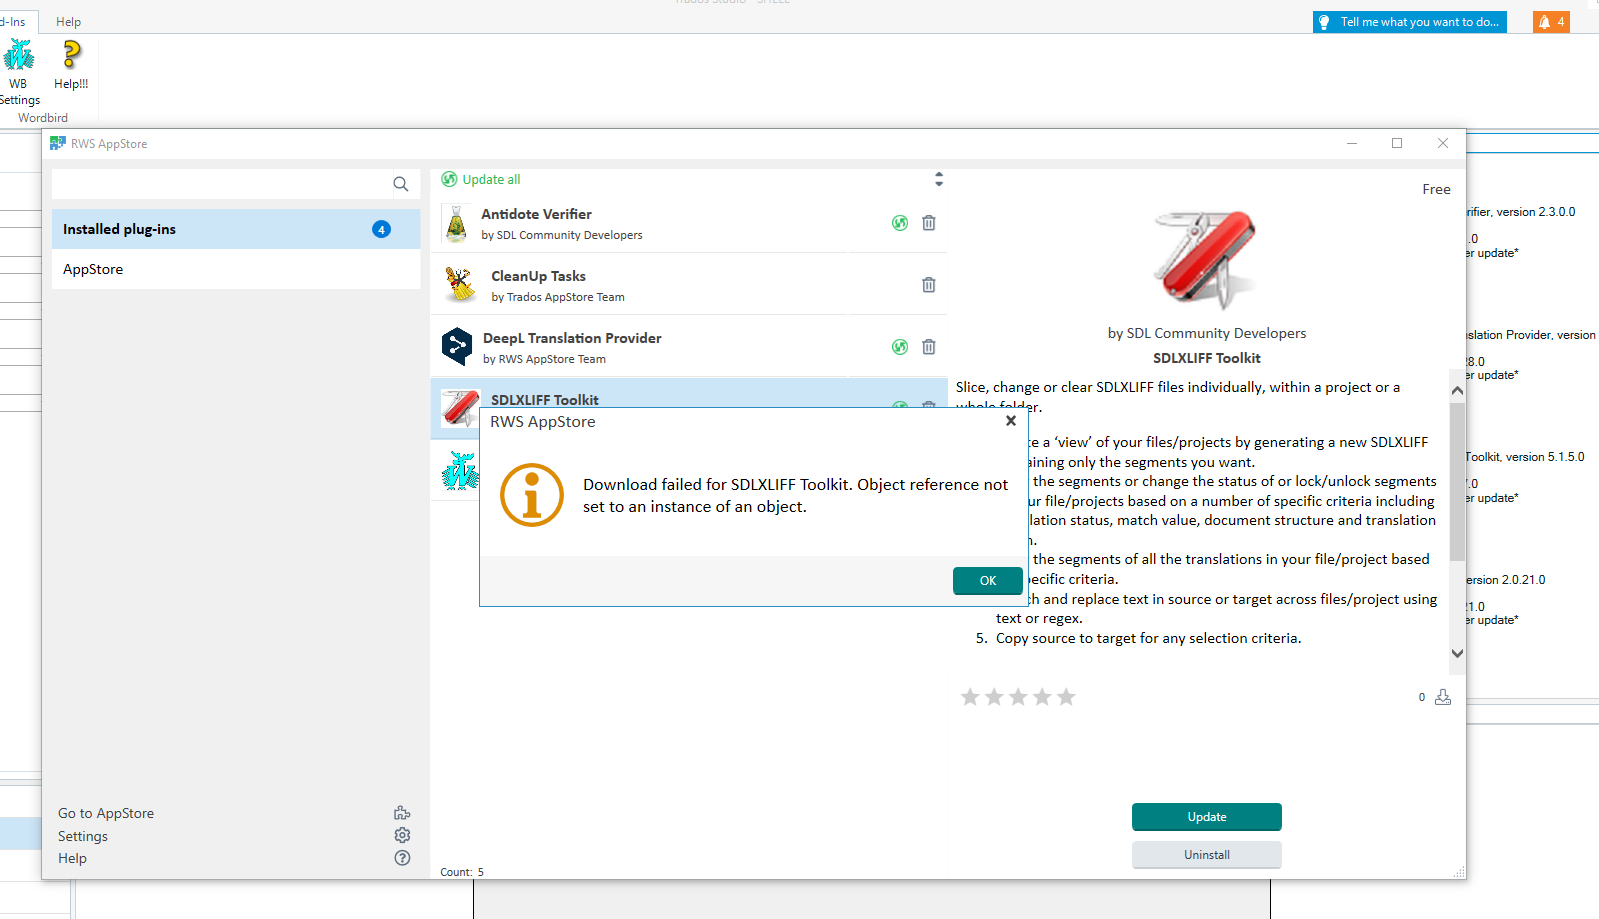Viewport: 1599px width, 919px height.
Task: Click the download count icon
Action: point(1443,697)
